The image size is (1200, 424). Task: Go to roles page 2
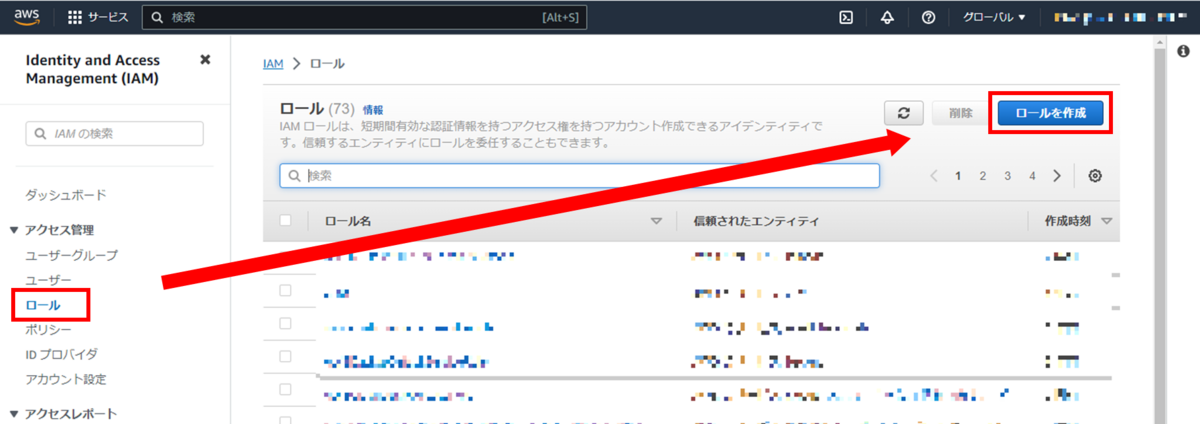coord(983,176)
